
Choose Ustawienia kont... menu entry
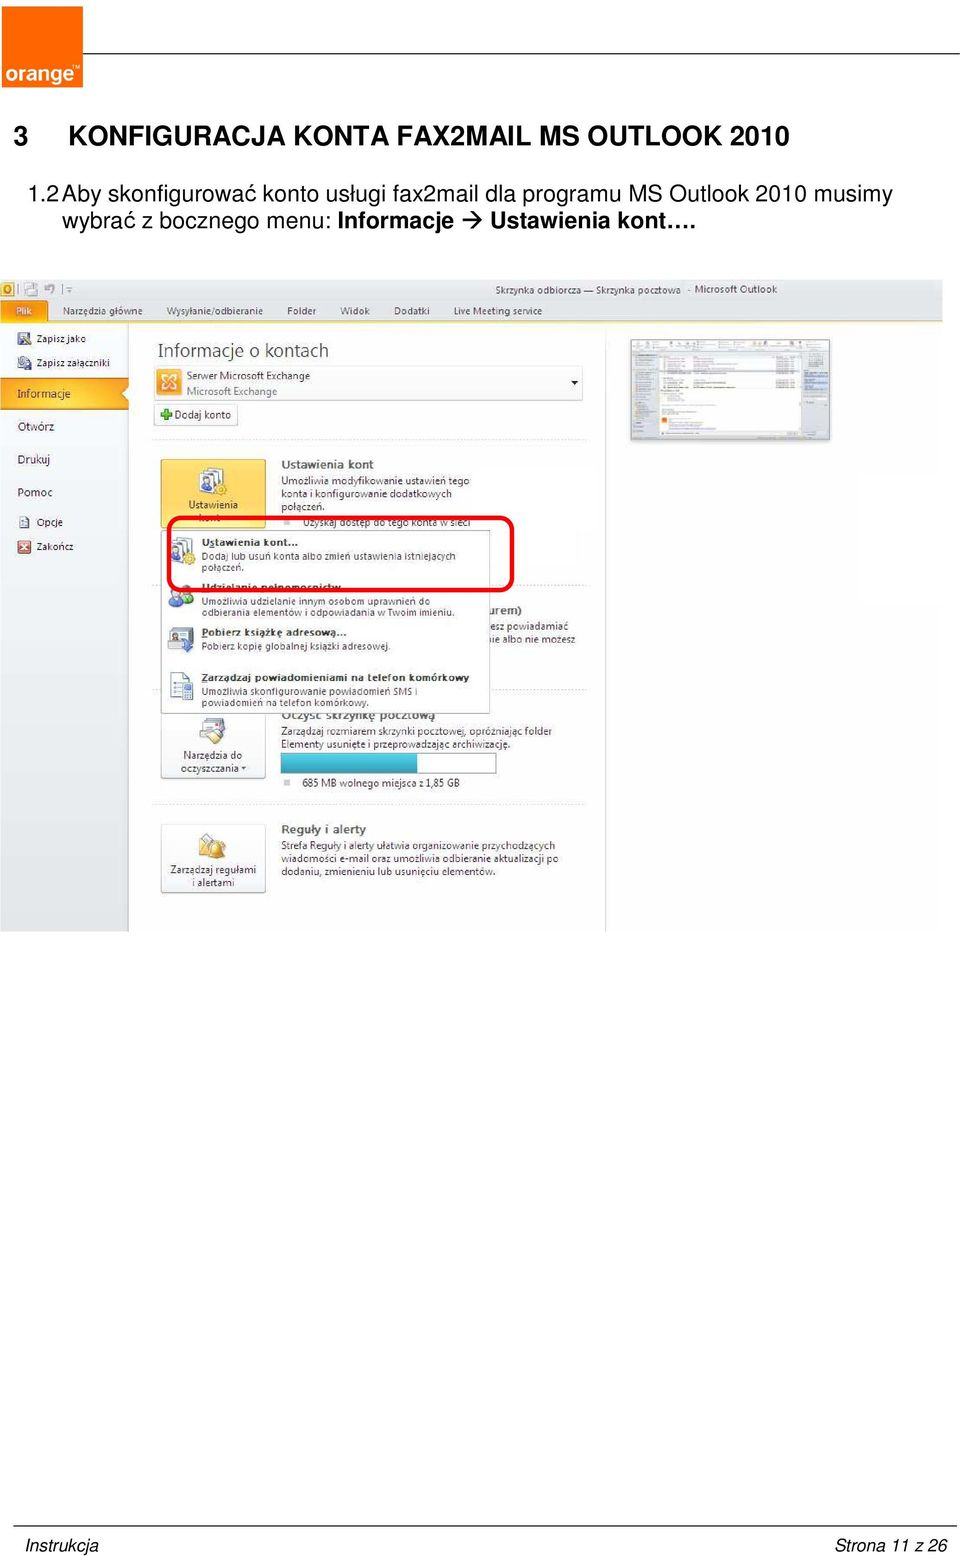tap(327, 555)
